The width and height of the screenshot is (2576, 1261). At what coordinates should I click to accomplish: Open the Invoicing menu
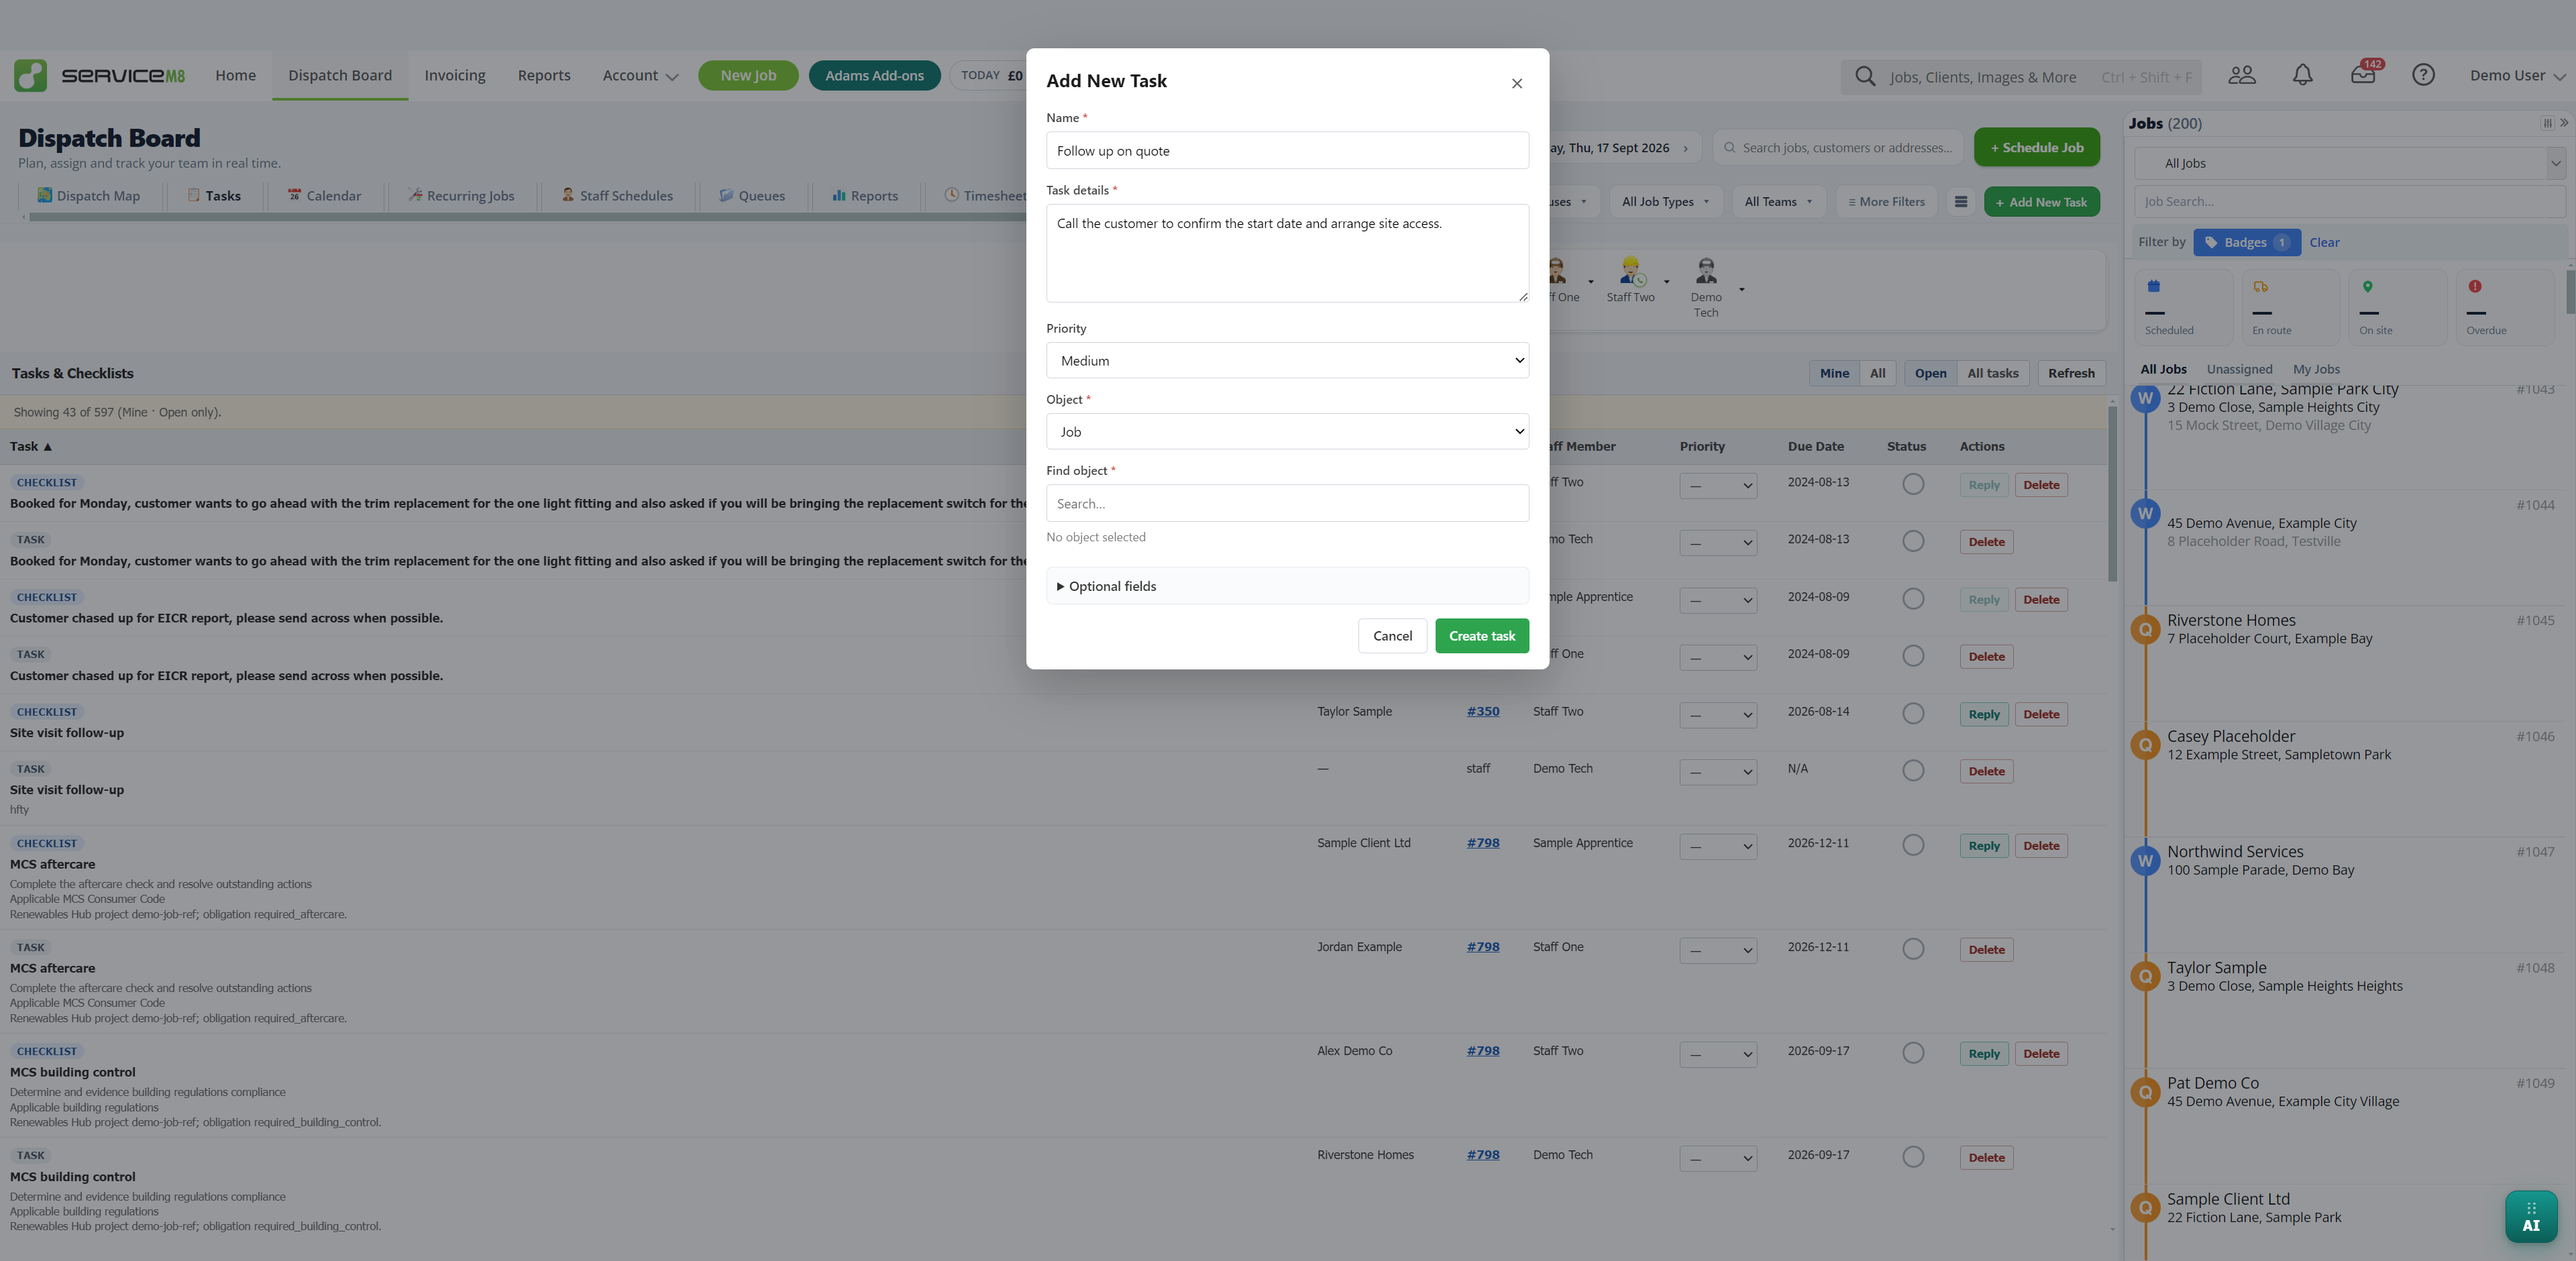point(454,76)
